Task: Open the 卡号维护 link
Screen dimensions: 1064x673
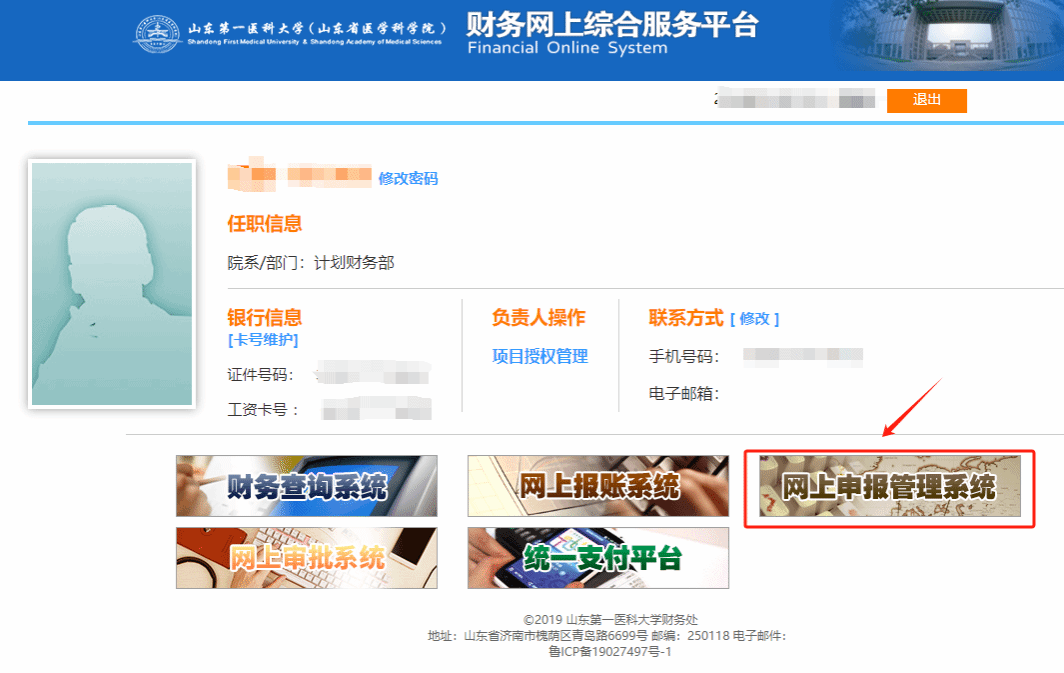Action: 263,340
